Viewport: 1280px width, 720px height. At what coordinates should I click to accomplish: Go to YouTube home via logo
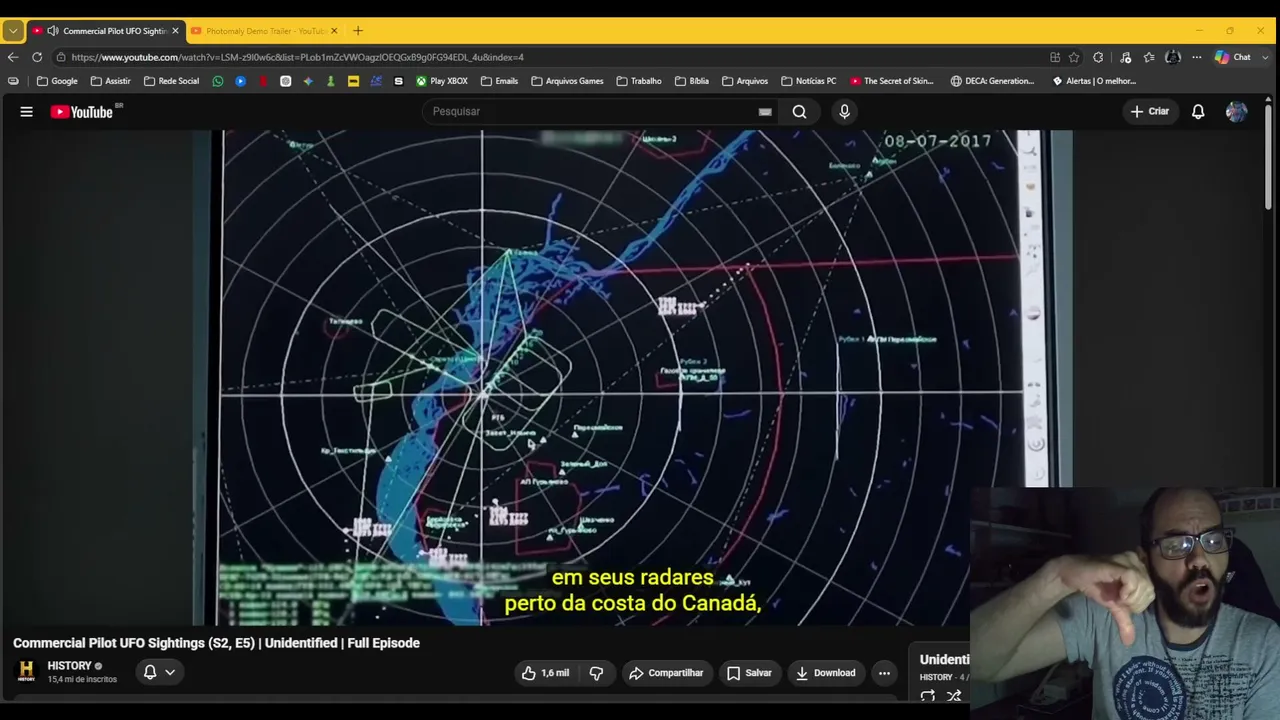pyautogui.click(x=82, y=112)
